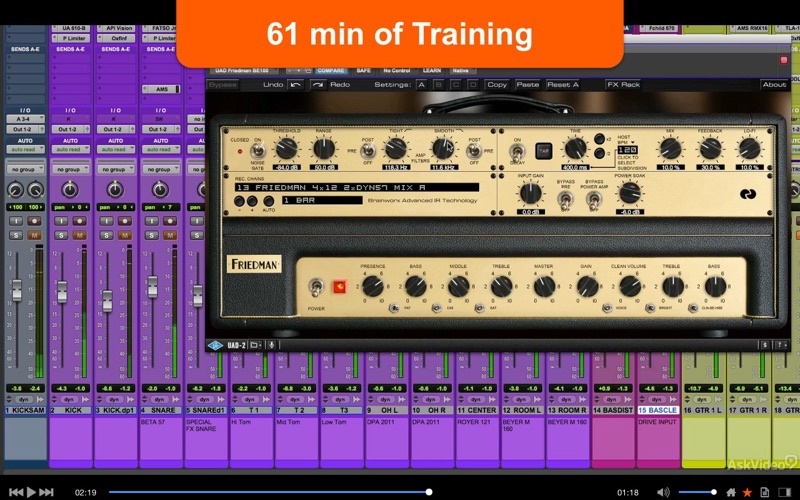The height and width of the screenshot is (500, 800).
Task: Select settings slot B
Action: point(439,85)
